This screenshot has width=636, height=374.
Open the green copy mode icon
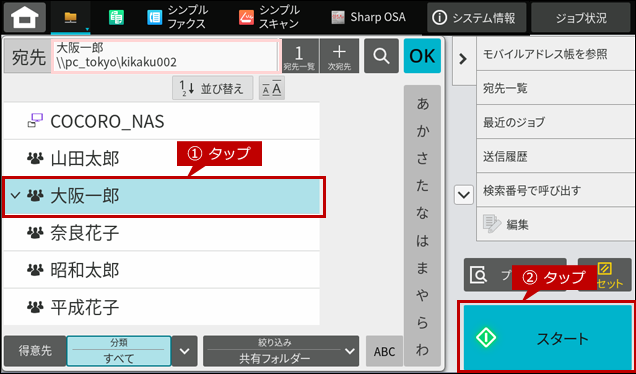pyautogui.click(x=116, y=17)
